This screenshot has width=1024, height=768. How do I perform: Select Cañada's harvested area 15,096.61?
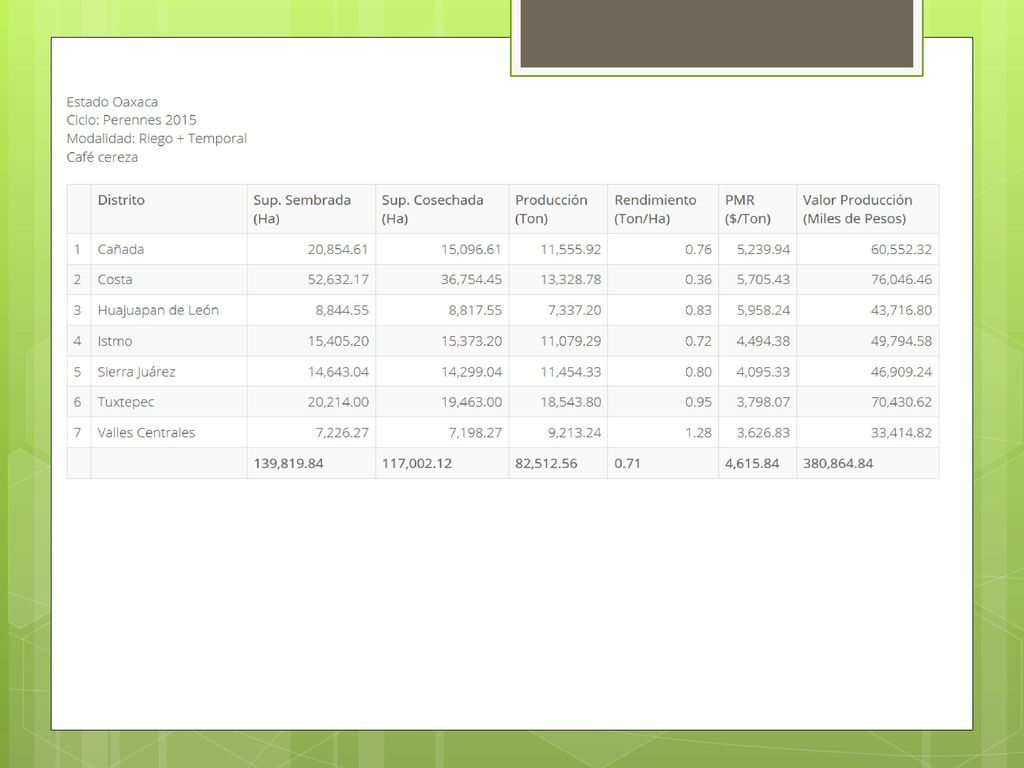click(471, 249)
